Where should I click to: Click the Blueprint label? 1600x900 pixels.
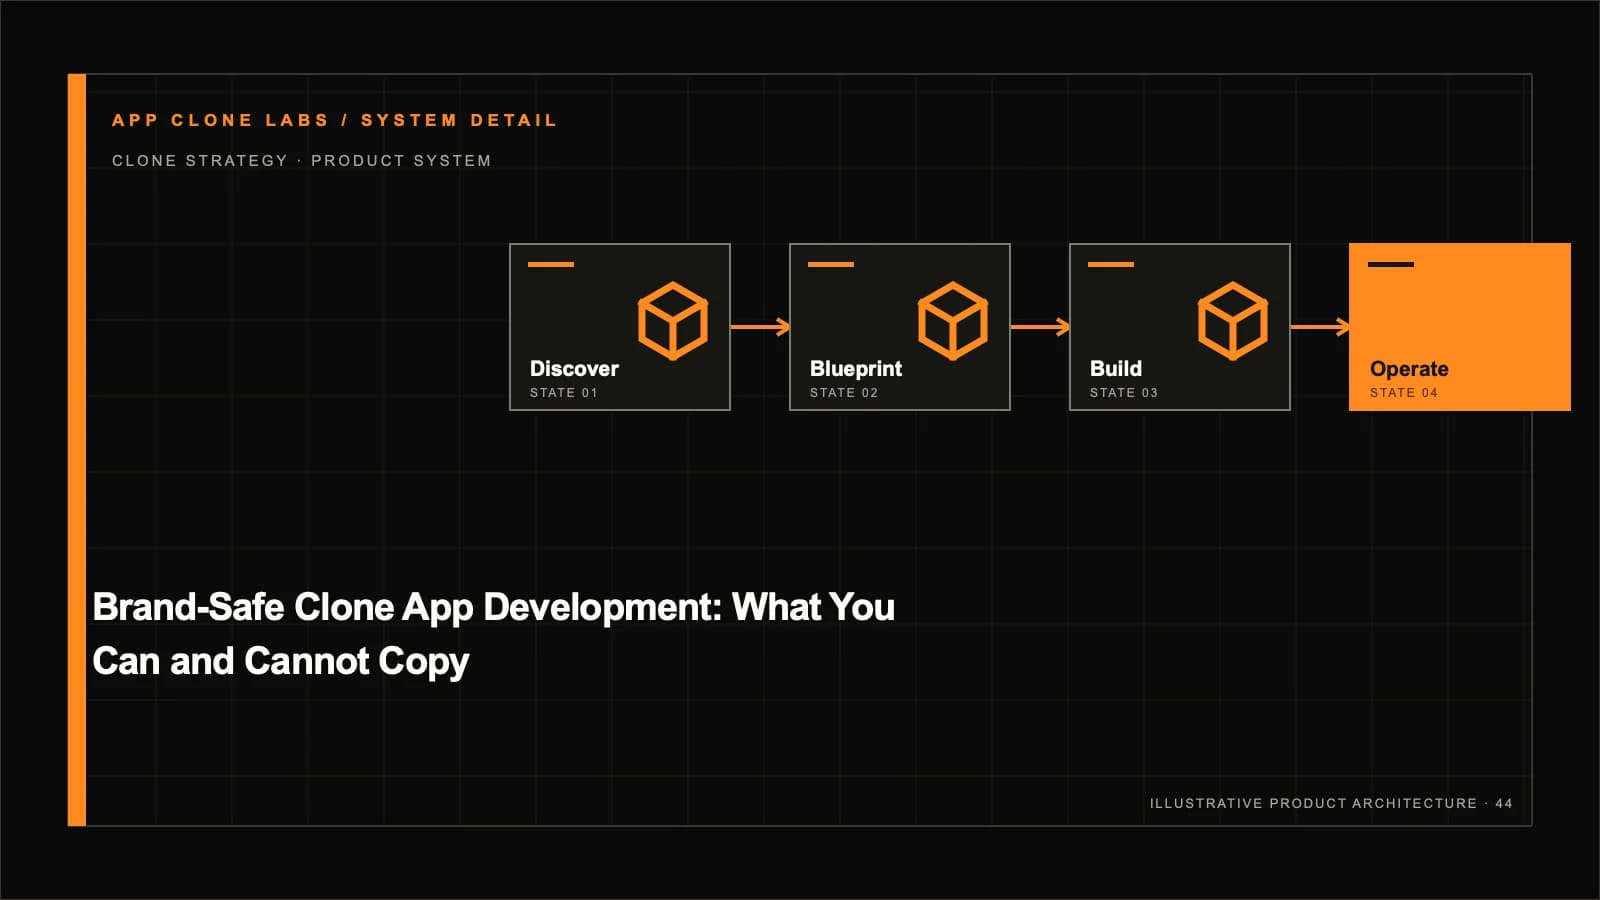point(856,369)
